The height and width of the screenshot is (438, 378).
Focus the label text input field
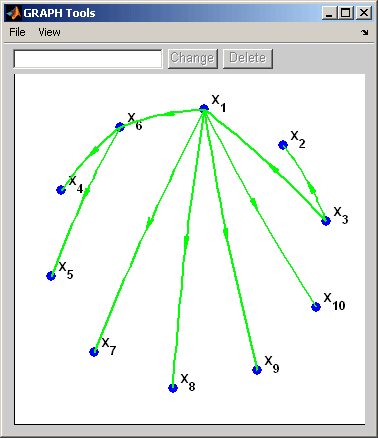88,59
